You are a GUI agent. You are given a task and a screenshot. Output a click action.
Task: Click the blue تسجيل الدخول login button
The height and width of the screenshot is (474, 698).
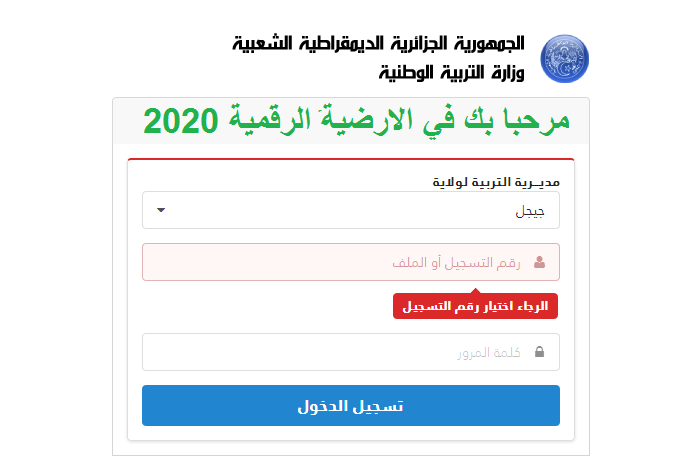pyautogui.click(x=351, y=405)
